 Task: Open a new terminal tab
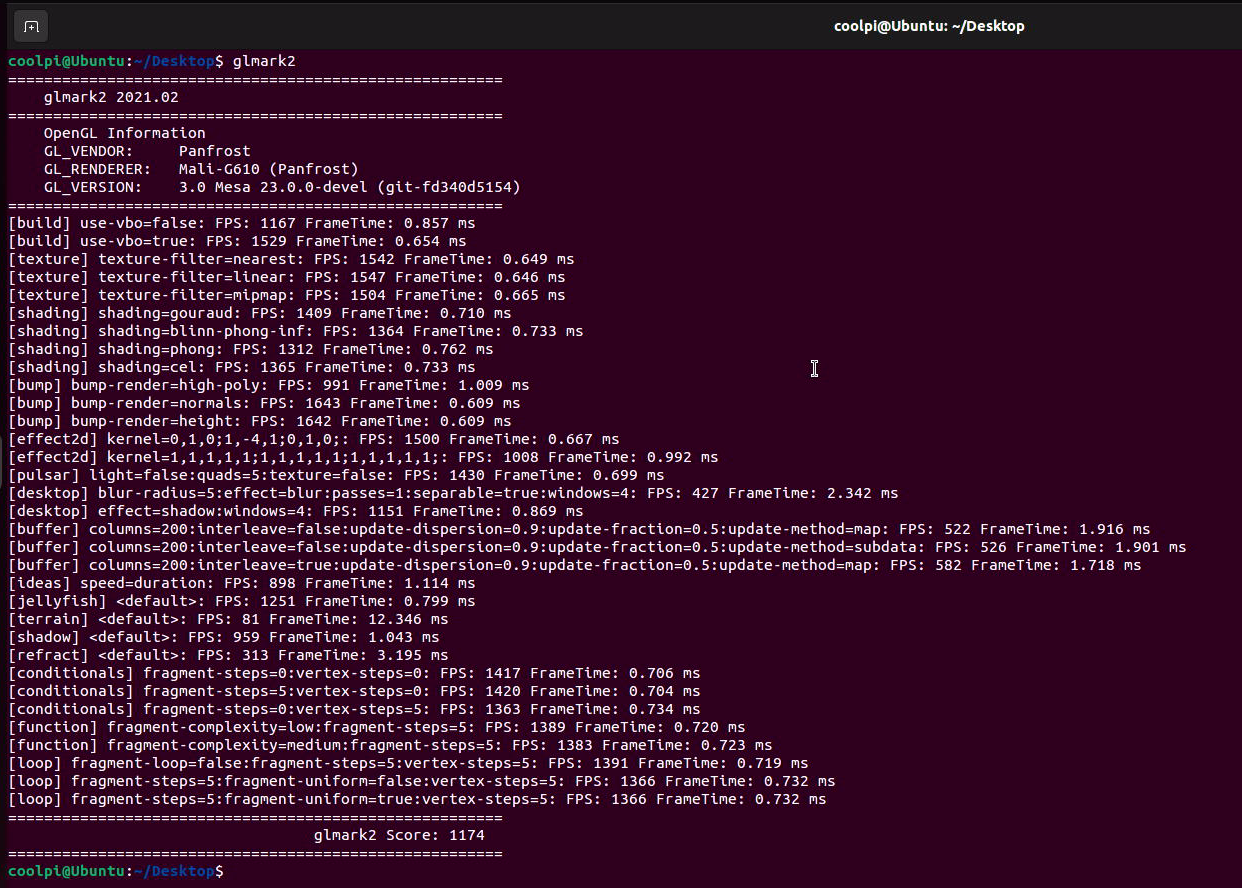pyautogui.click(x=31, y=26)
